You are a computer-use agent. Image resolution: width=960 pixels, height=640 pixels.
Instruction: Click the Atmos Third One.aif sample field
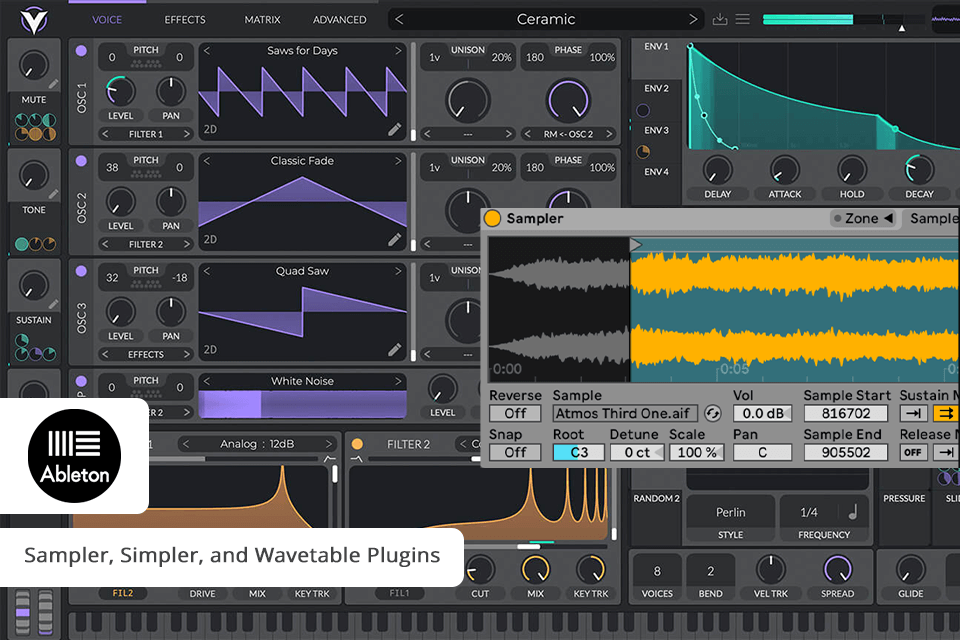point(624,413)
